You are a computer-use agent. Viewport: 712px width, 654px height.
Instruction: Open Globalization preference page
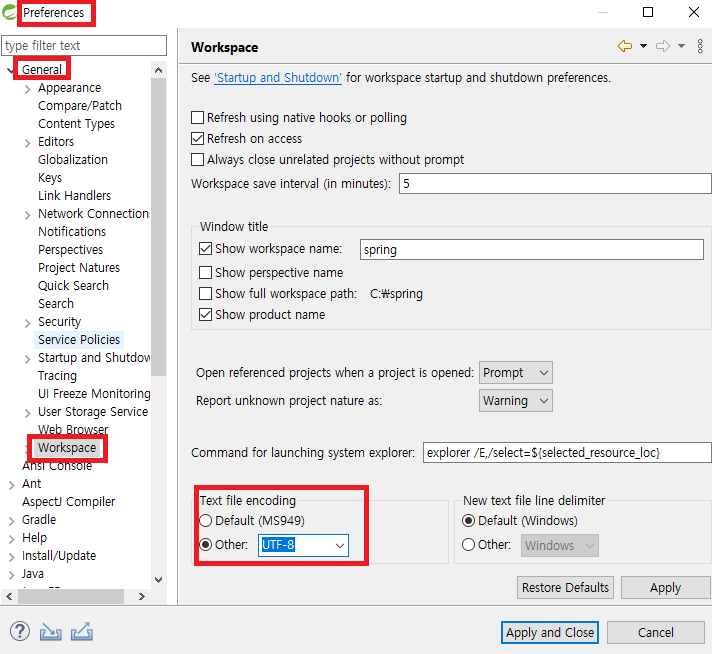coord(73,159)
